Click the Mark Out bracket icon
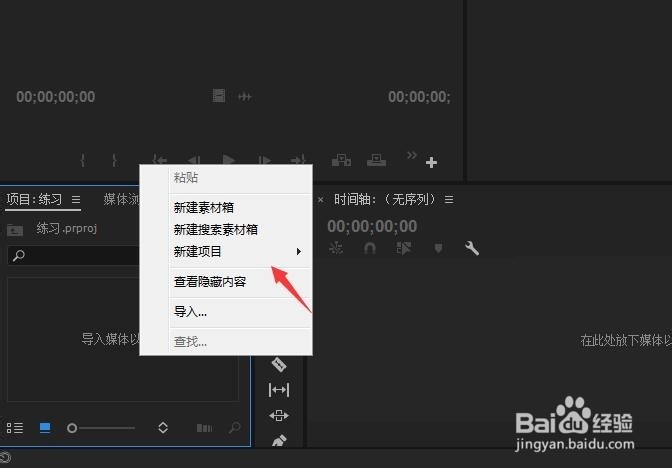 coord(114,160)
